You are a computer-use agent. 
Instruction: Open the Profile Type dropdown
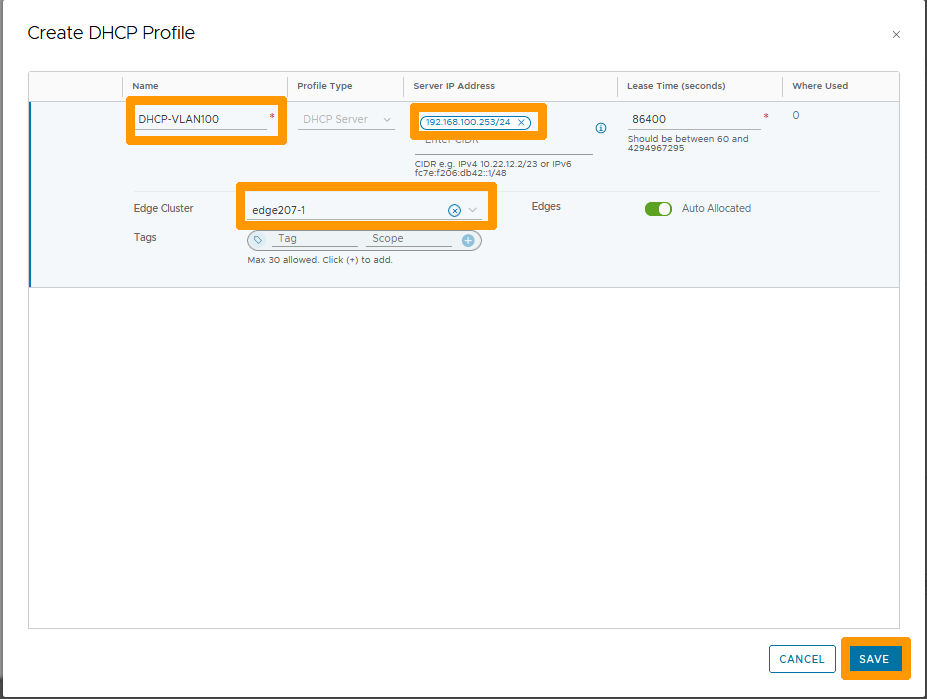click(344, 119)
